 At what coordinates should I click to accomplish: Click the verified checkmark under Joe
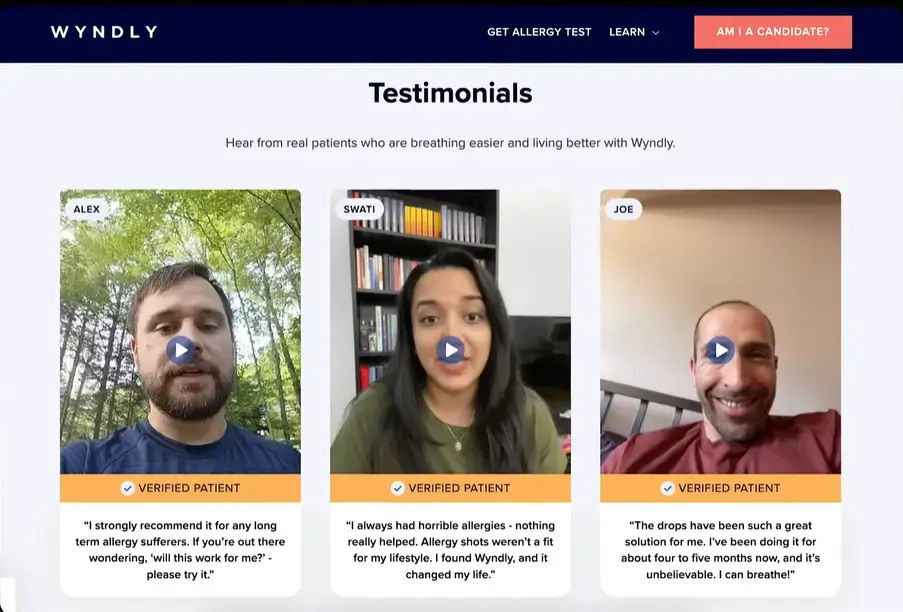pyautogui.click(x=667, y=488)
